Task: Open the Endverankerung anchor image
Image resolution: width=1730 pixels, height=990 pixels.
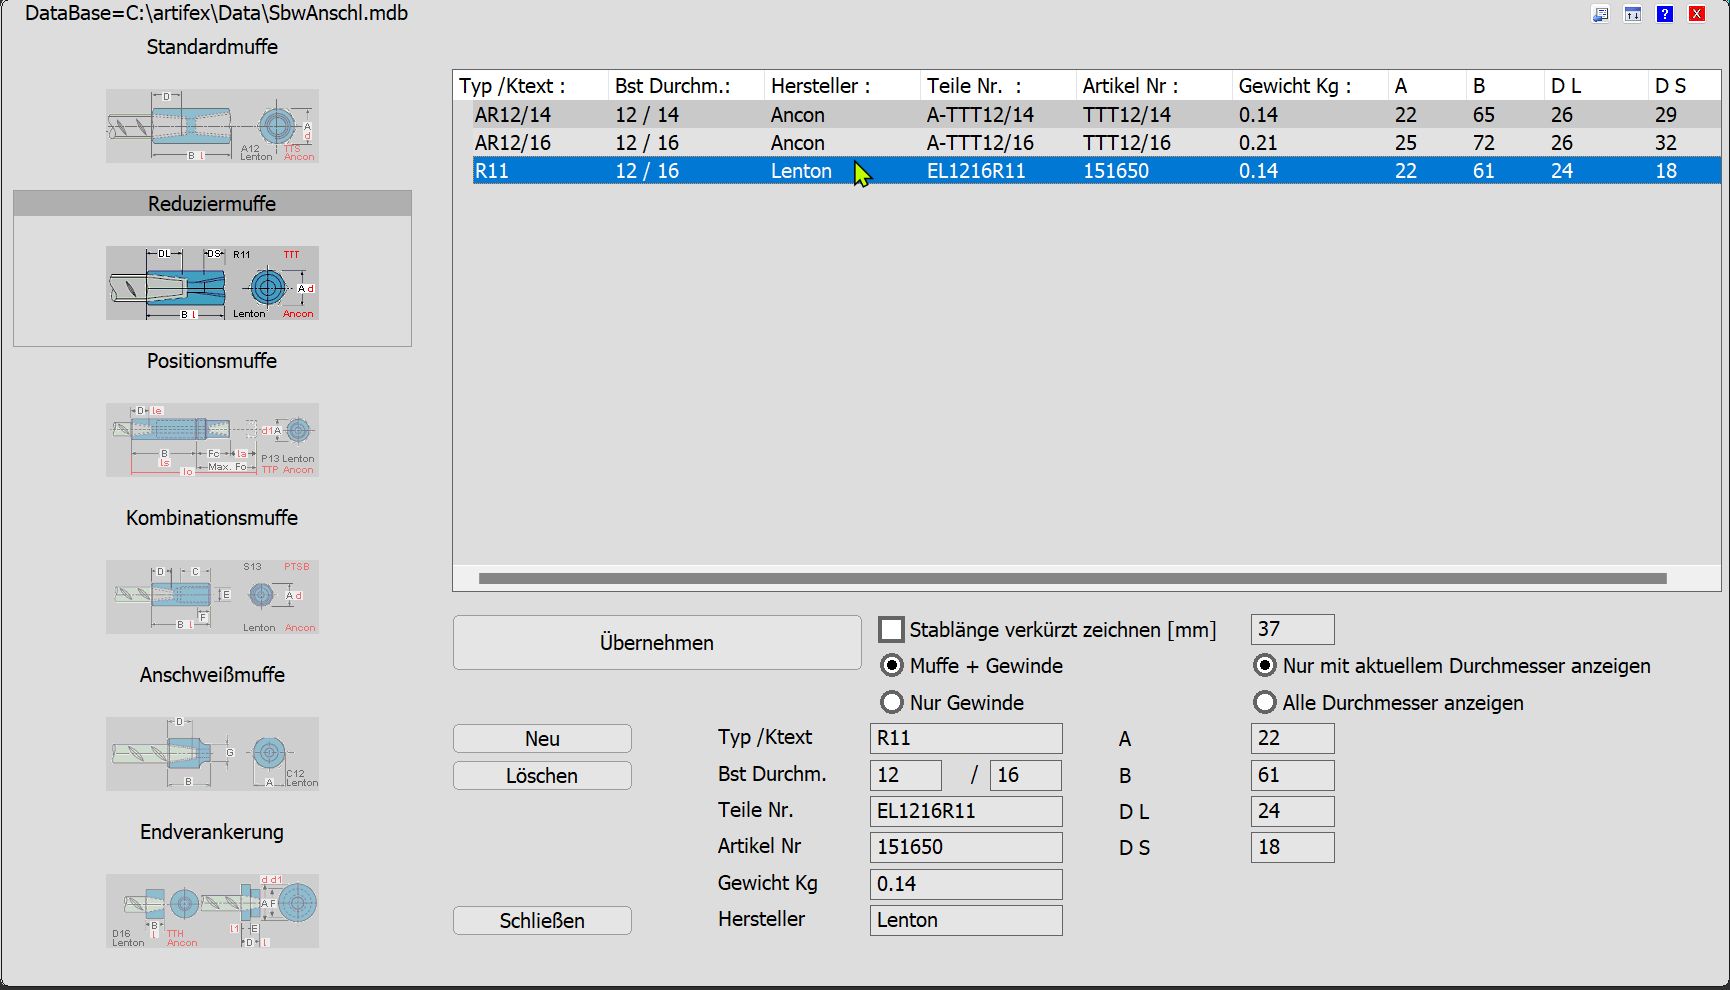Action: coord(212,911)
